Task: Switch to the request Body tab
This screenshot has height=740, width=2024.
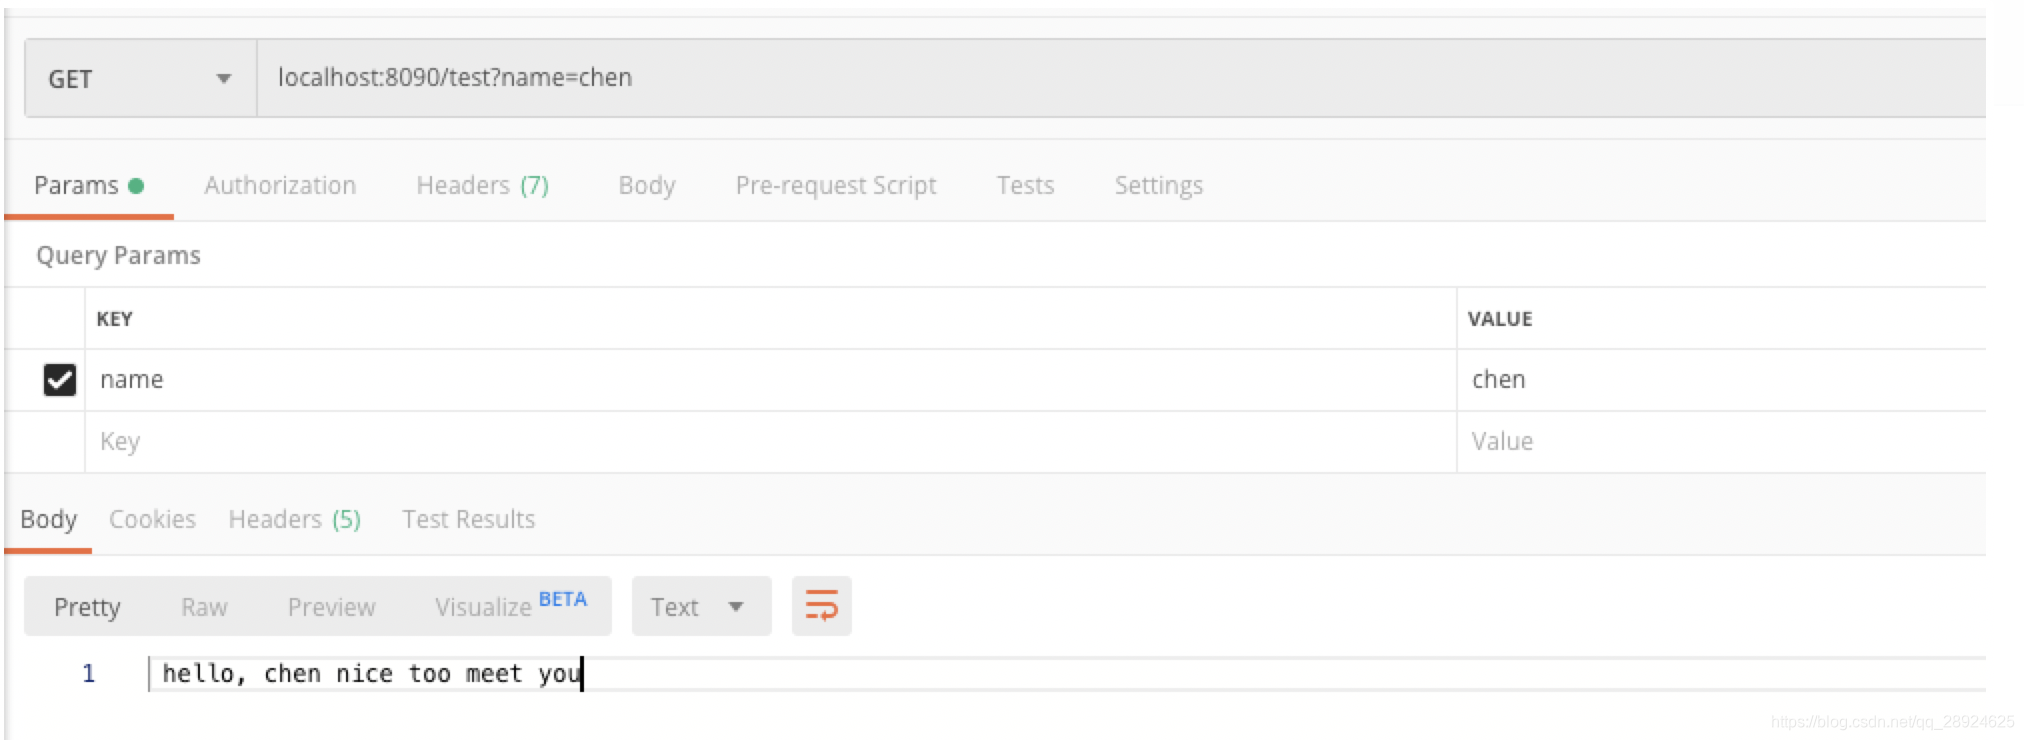Action: [x=647, y=186]
